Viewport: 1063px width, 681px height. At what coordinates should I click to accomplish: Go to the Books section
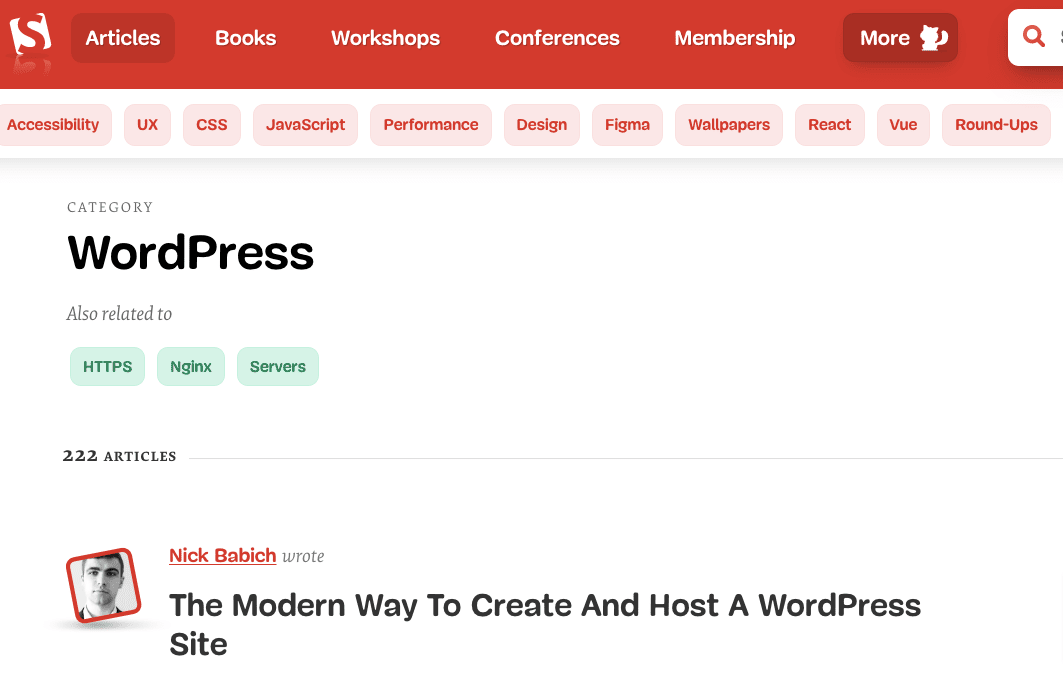coord(246,38)
